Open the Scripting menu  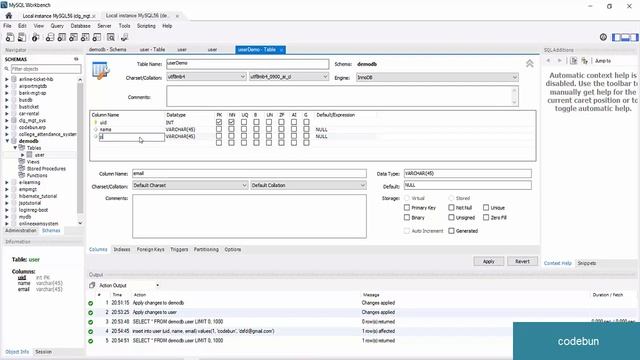pyautogui.click(x=146, y=26)
